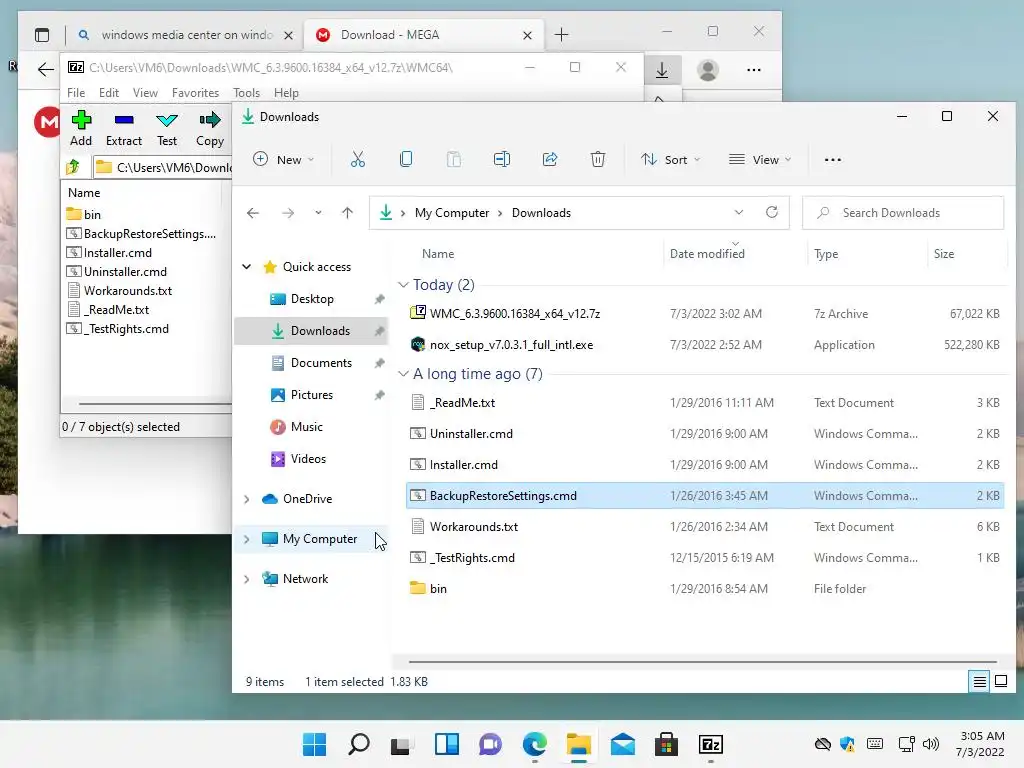Screen dimensions: 1024x768
Task: Select Pictures in navigation pane
Action: coord(312,394)
